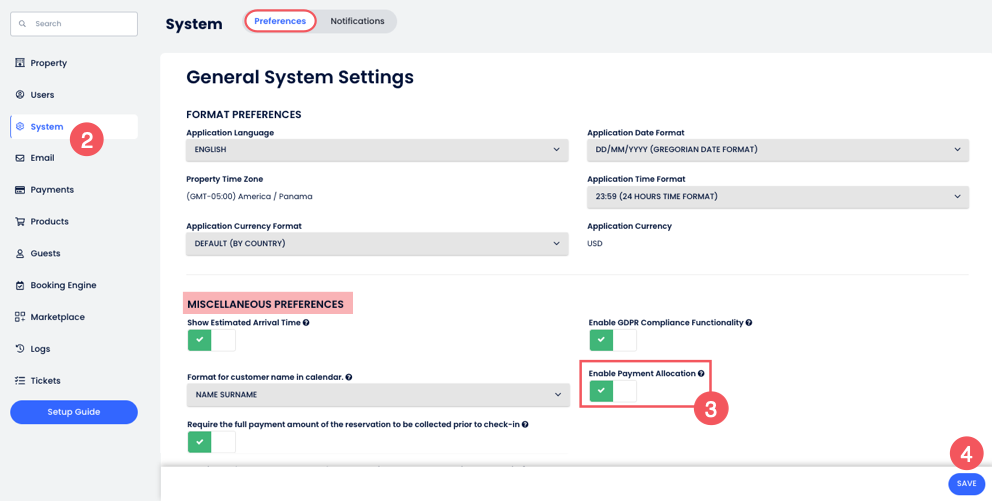The height and width of the screenshot is (501, 992).
Task: Click the Email envelope icon
Action: 20,158
